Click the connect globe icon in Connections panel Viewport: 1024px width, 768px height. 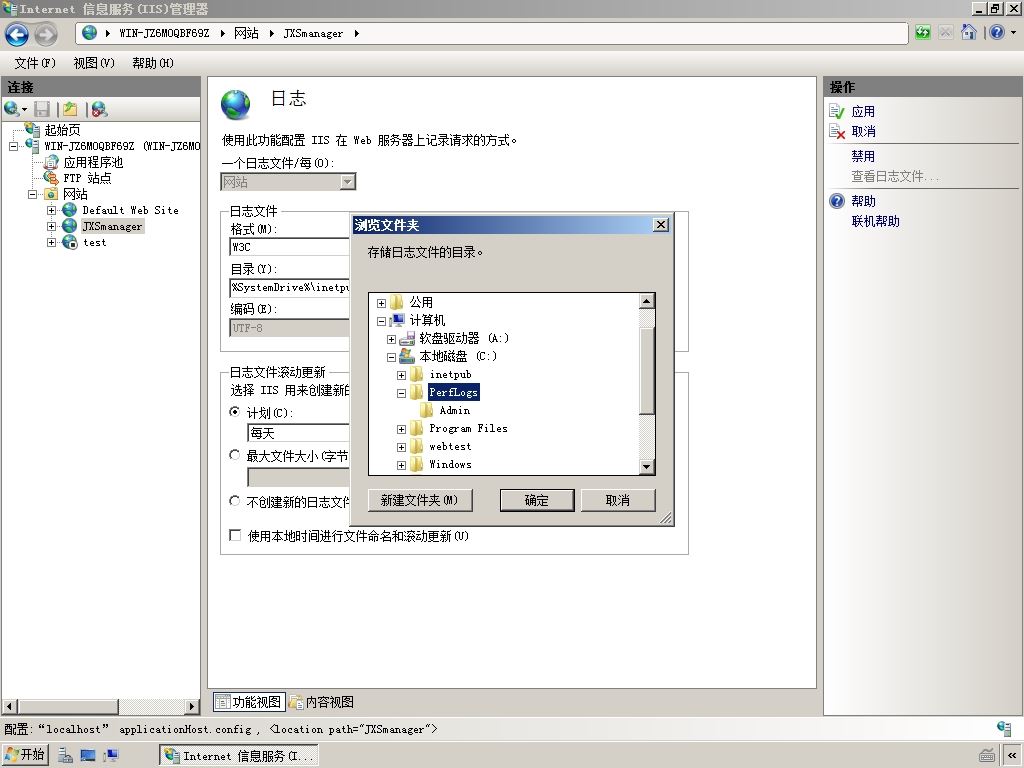[x=11, y=109]
